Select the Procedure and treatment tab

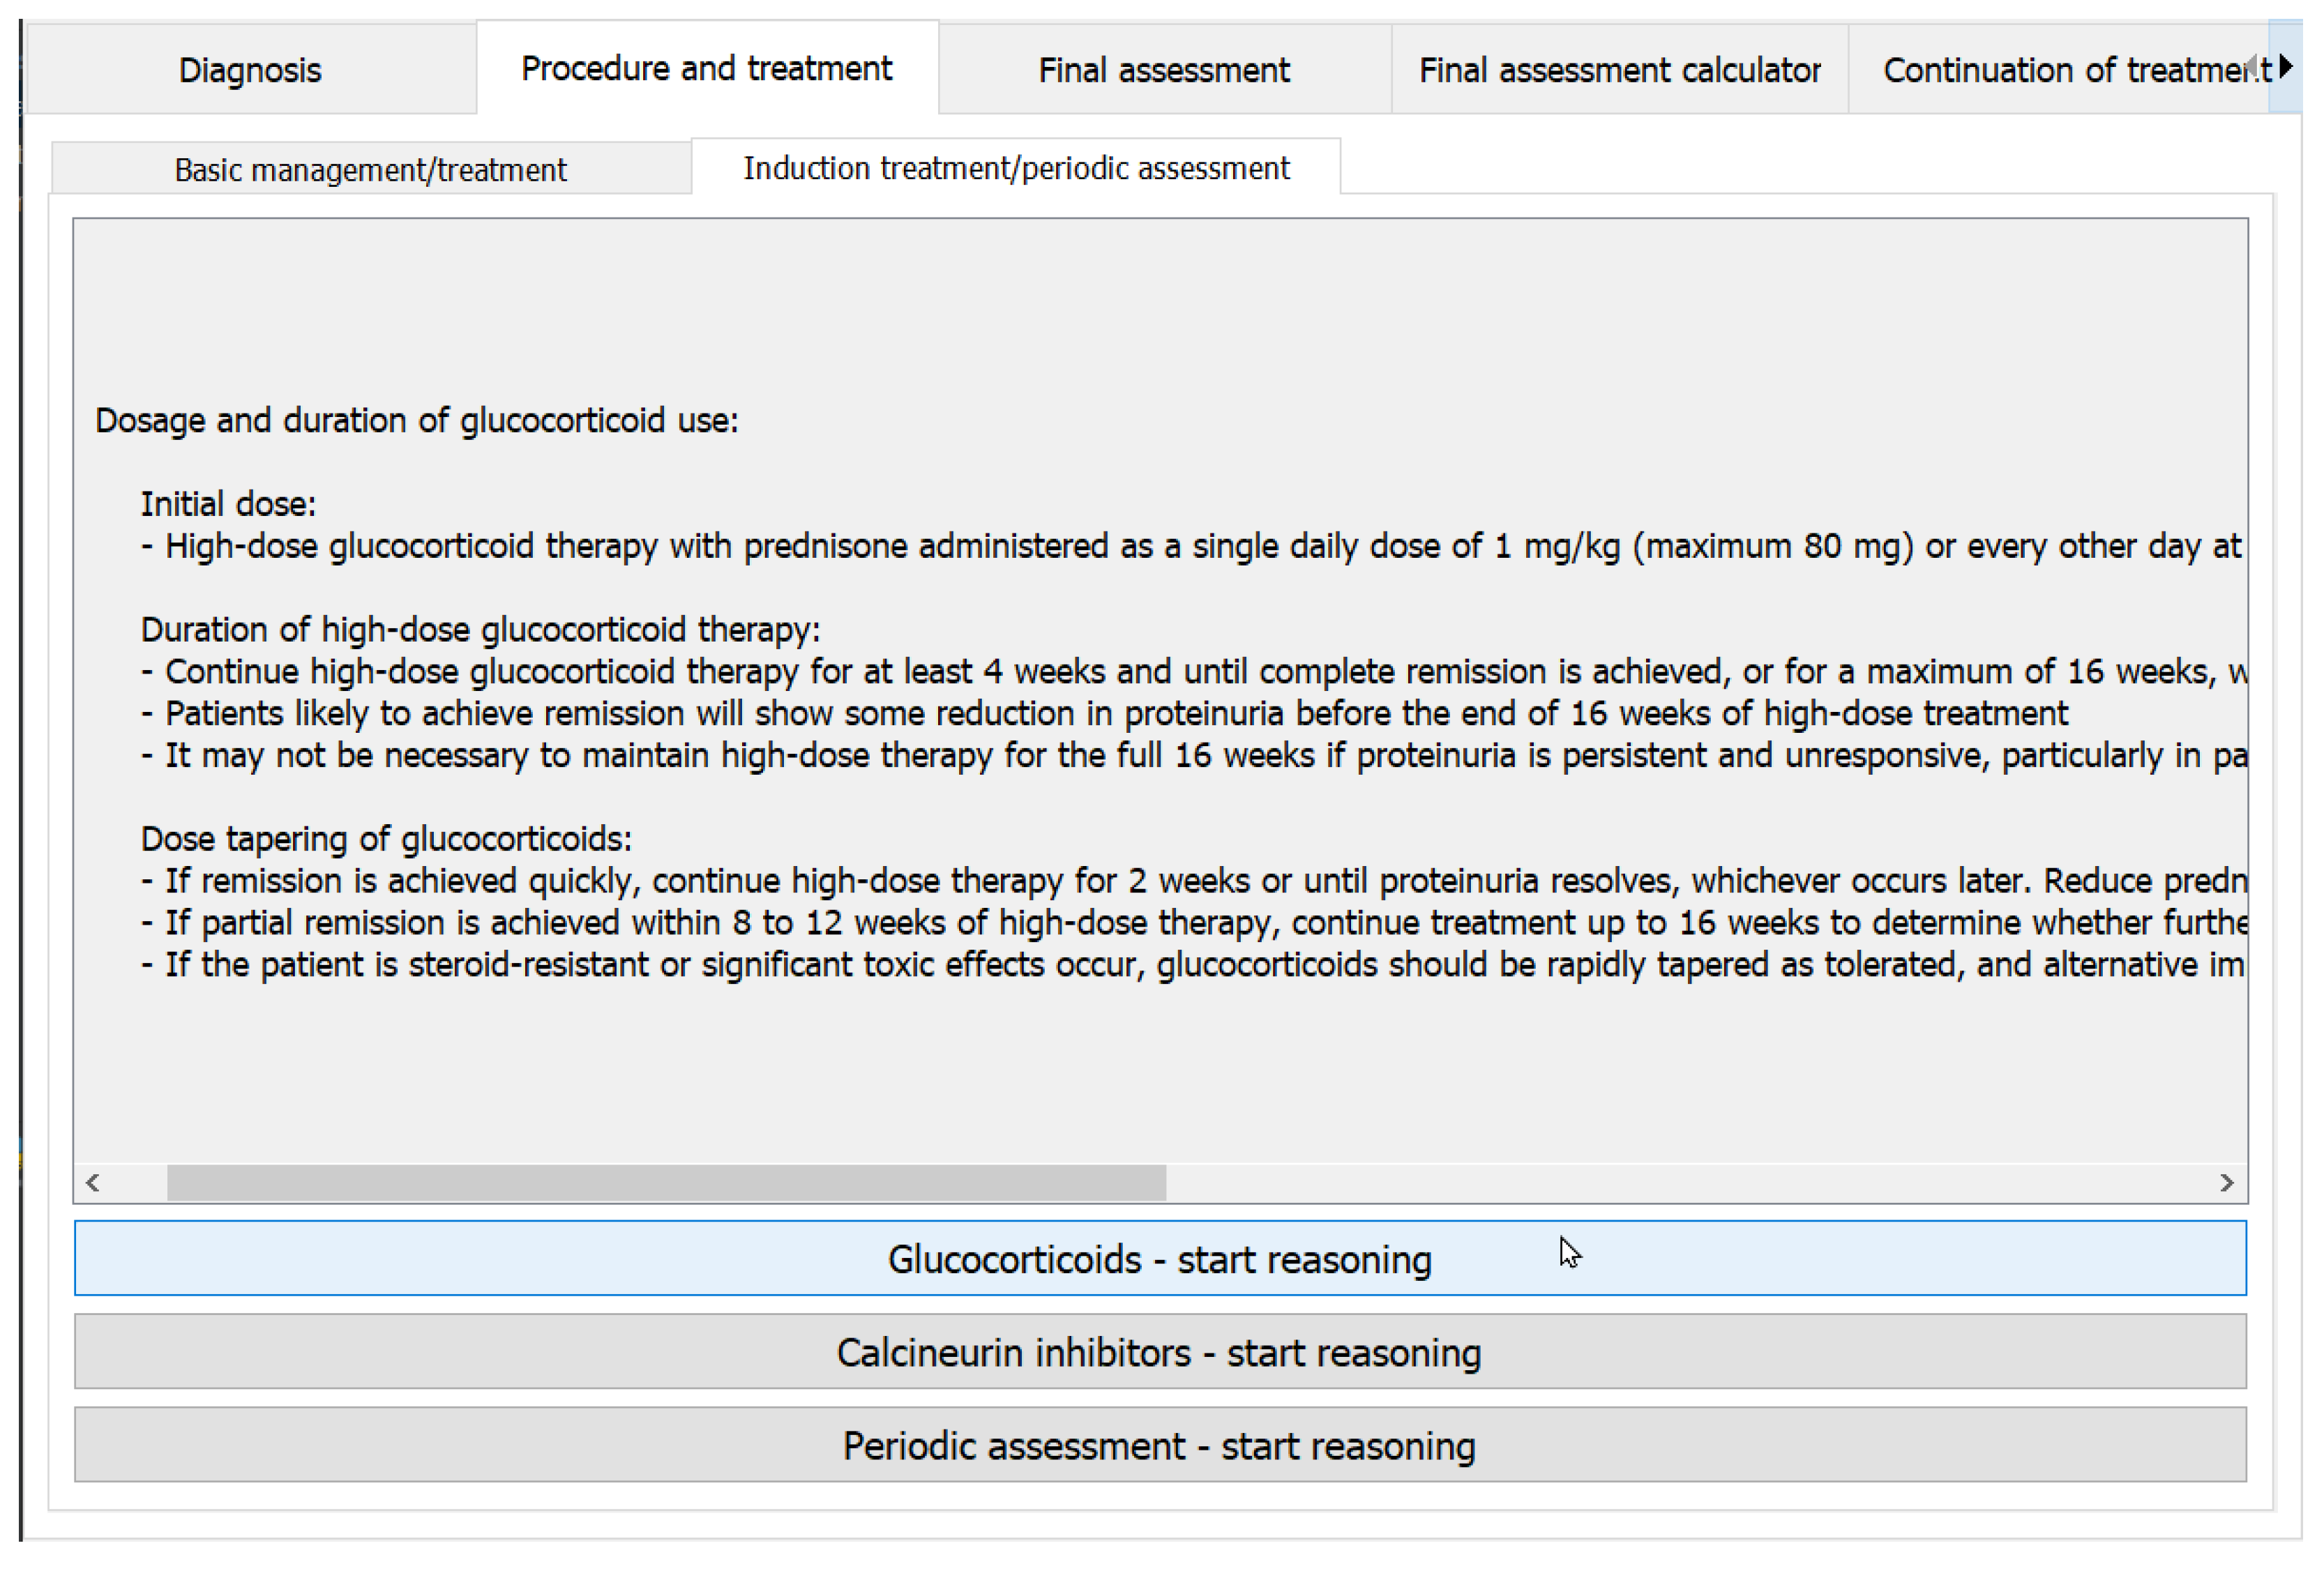point(706,68)
